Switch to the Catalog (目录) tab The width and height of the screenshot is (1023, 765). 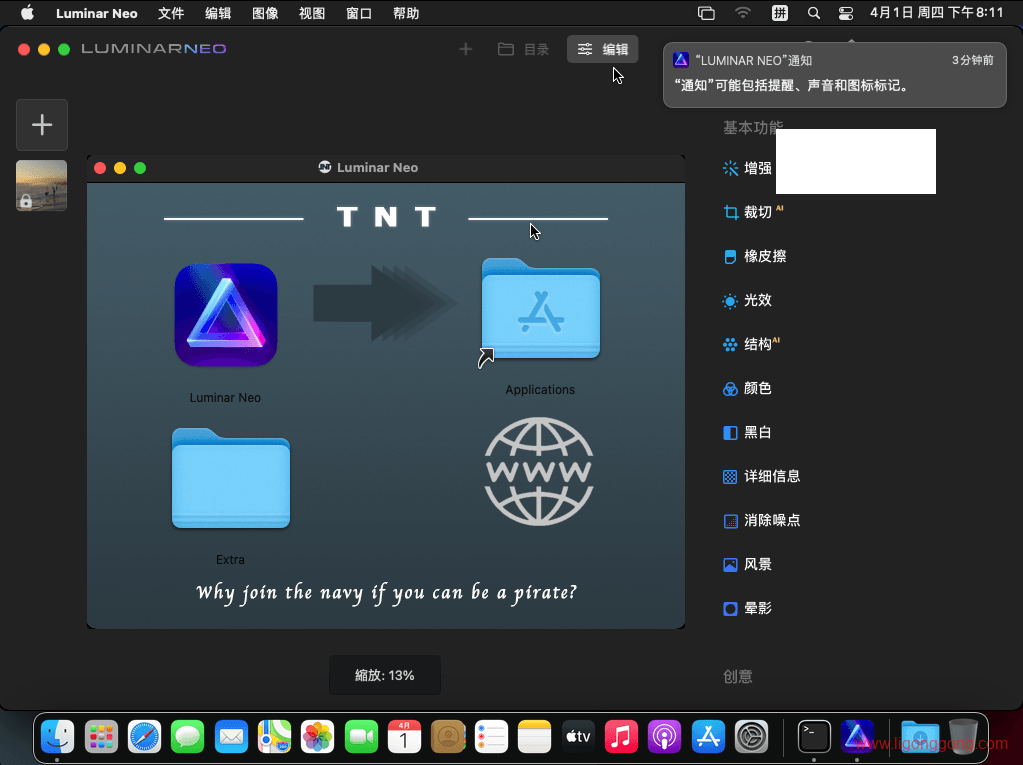pos(523,49)
